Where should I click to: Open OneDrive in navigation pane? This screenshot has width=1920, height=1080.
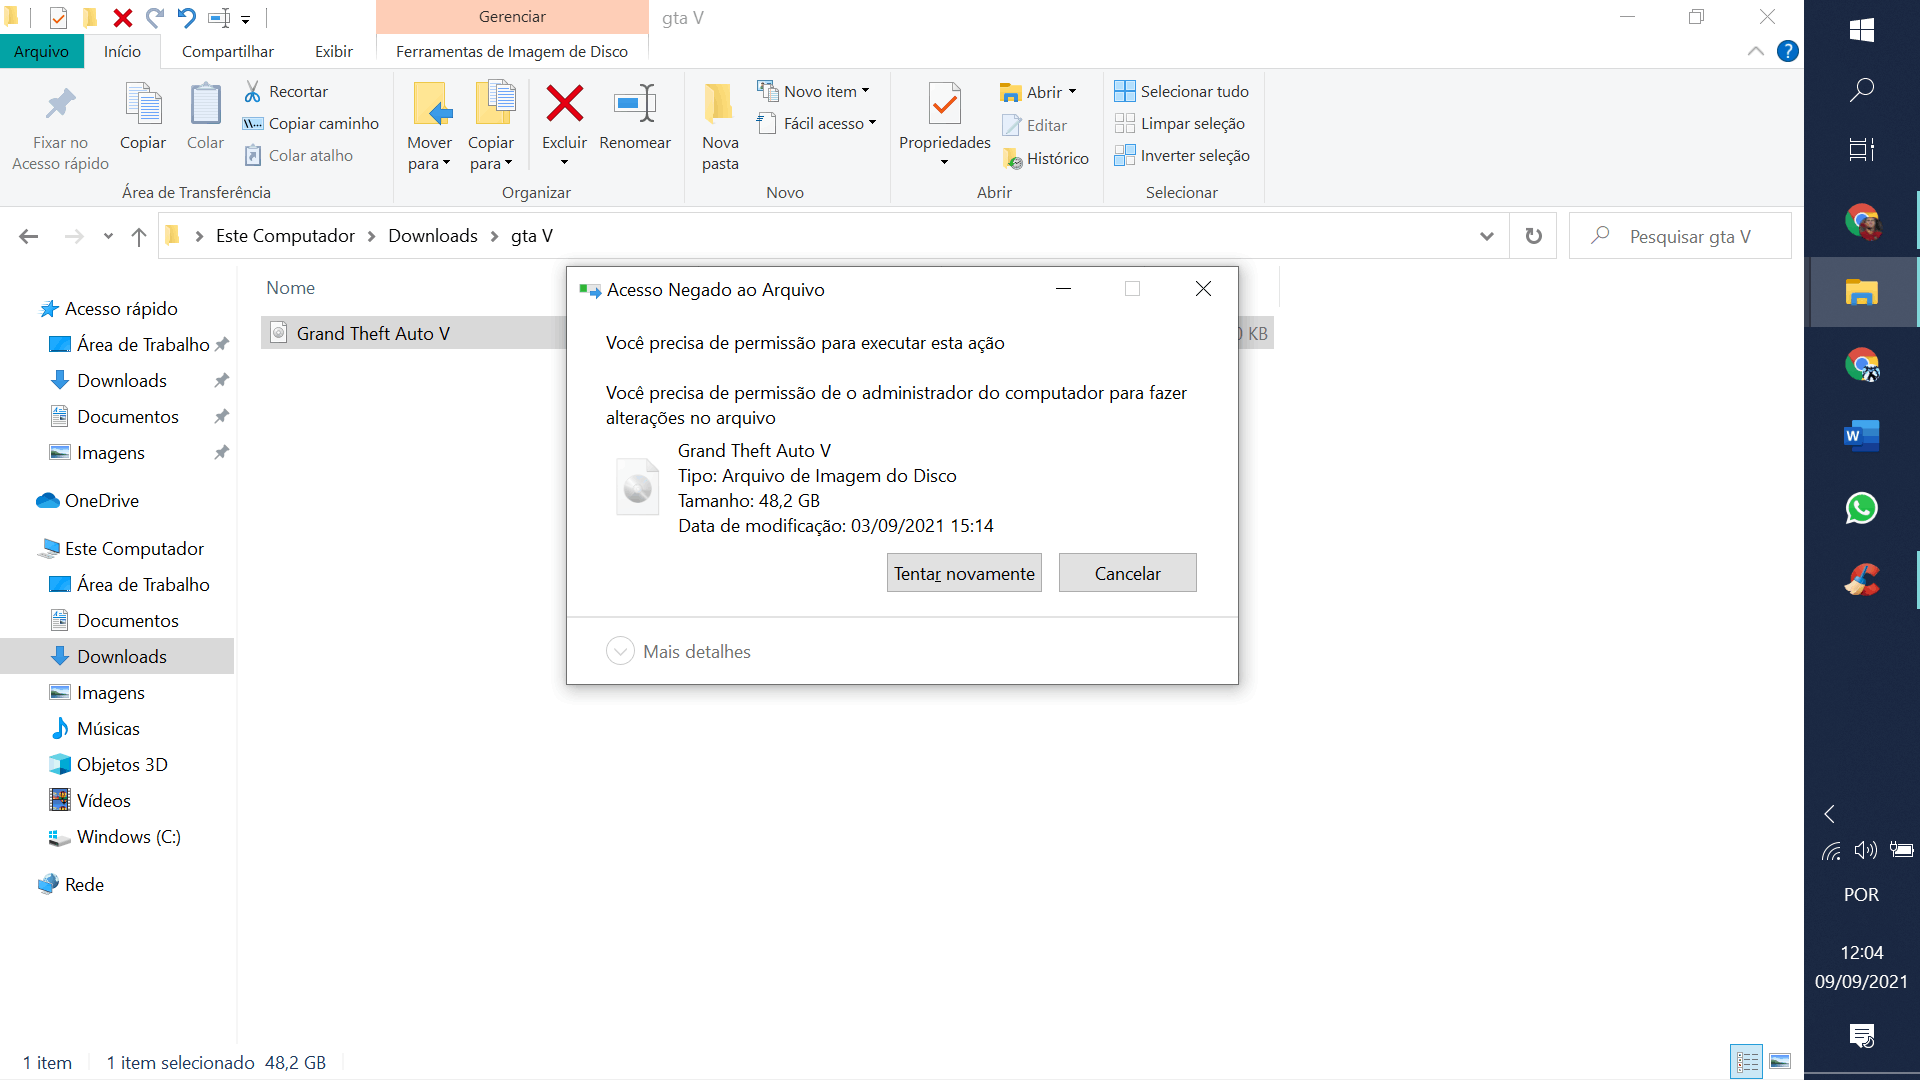(102, 500)
